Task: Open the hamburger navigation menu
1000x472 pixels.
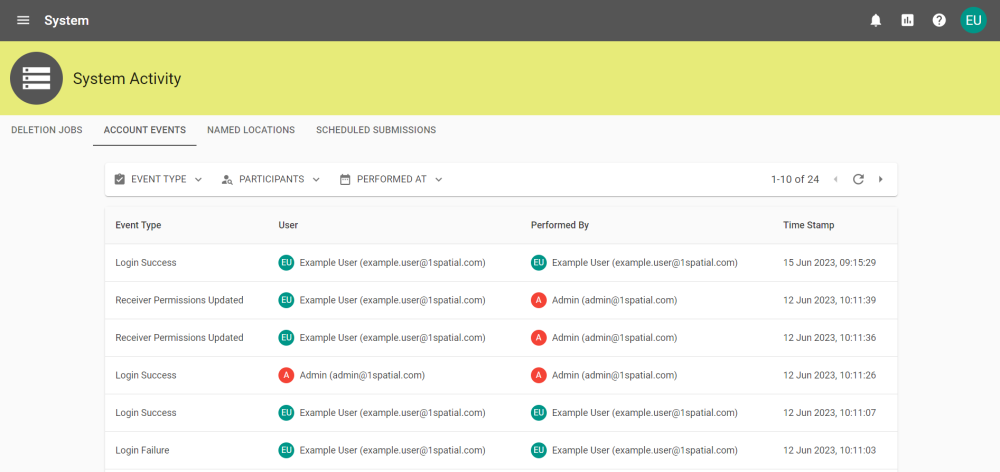Action: coord(23,20)
